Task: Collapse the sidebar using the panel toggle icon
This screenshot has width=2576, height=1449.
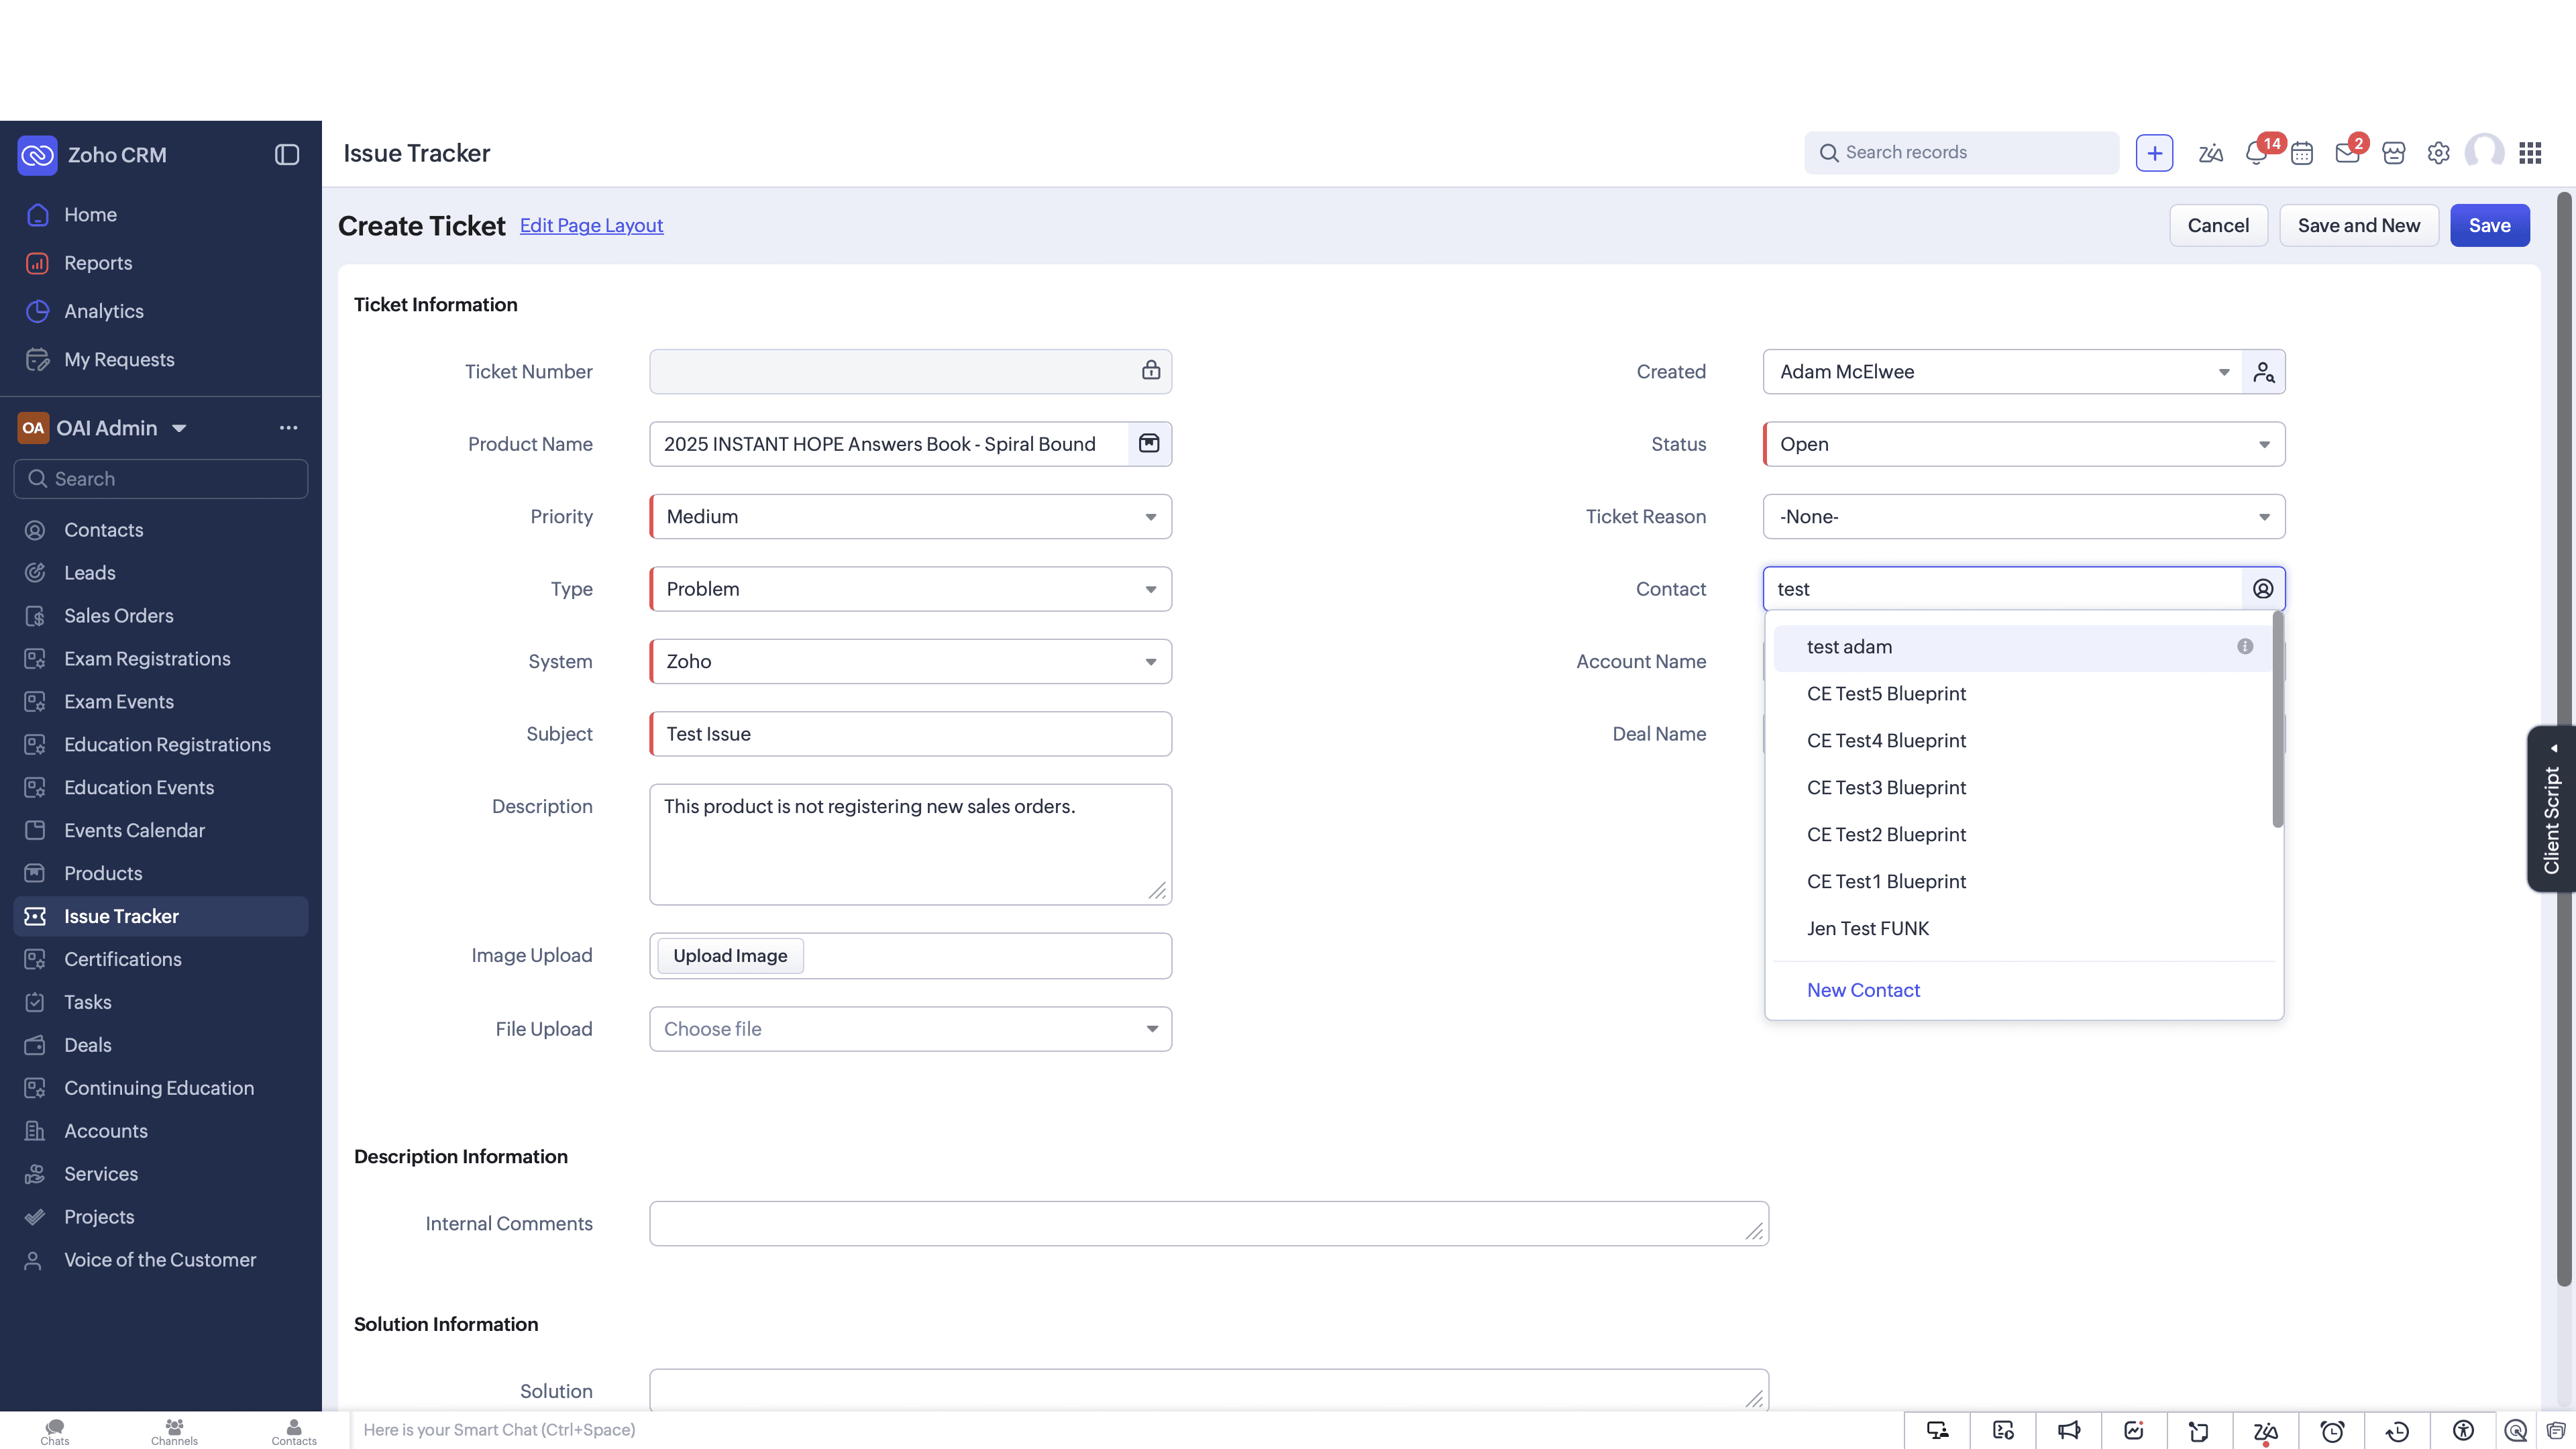Action: [287, 154]
